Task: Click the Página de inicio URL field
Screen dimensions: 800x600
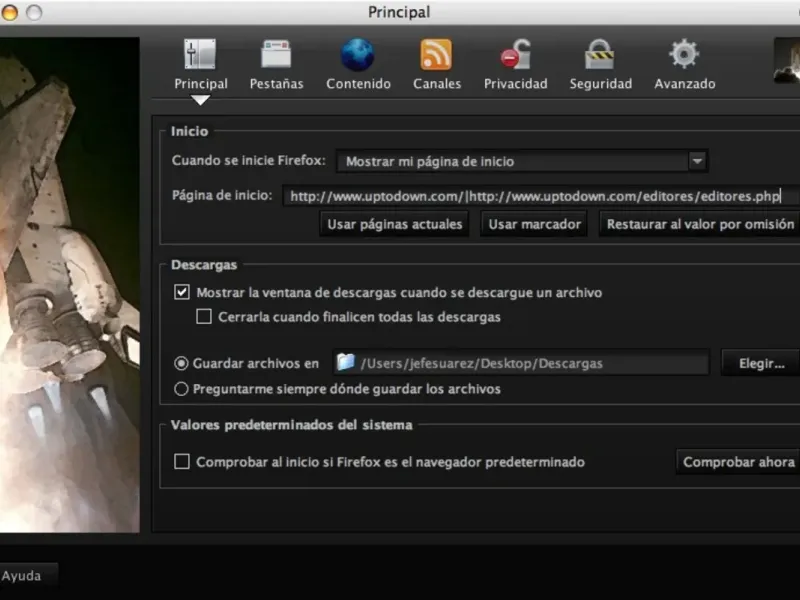Action: pos(541,196)
